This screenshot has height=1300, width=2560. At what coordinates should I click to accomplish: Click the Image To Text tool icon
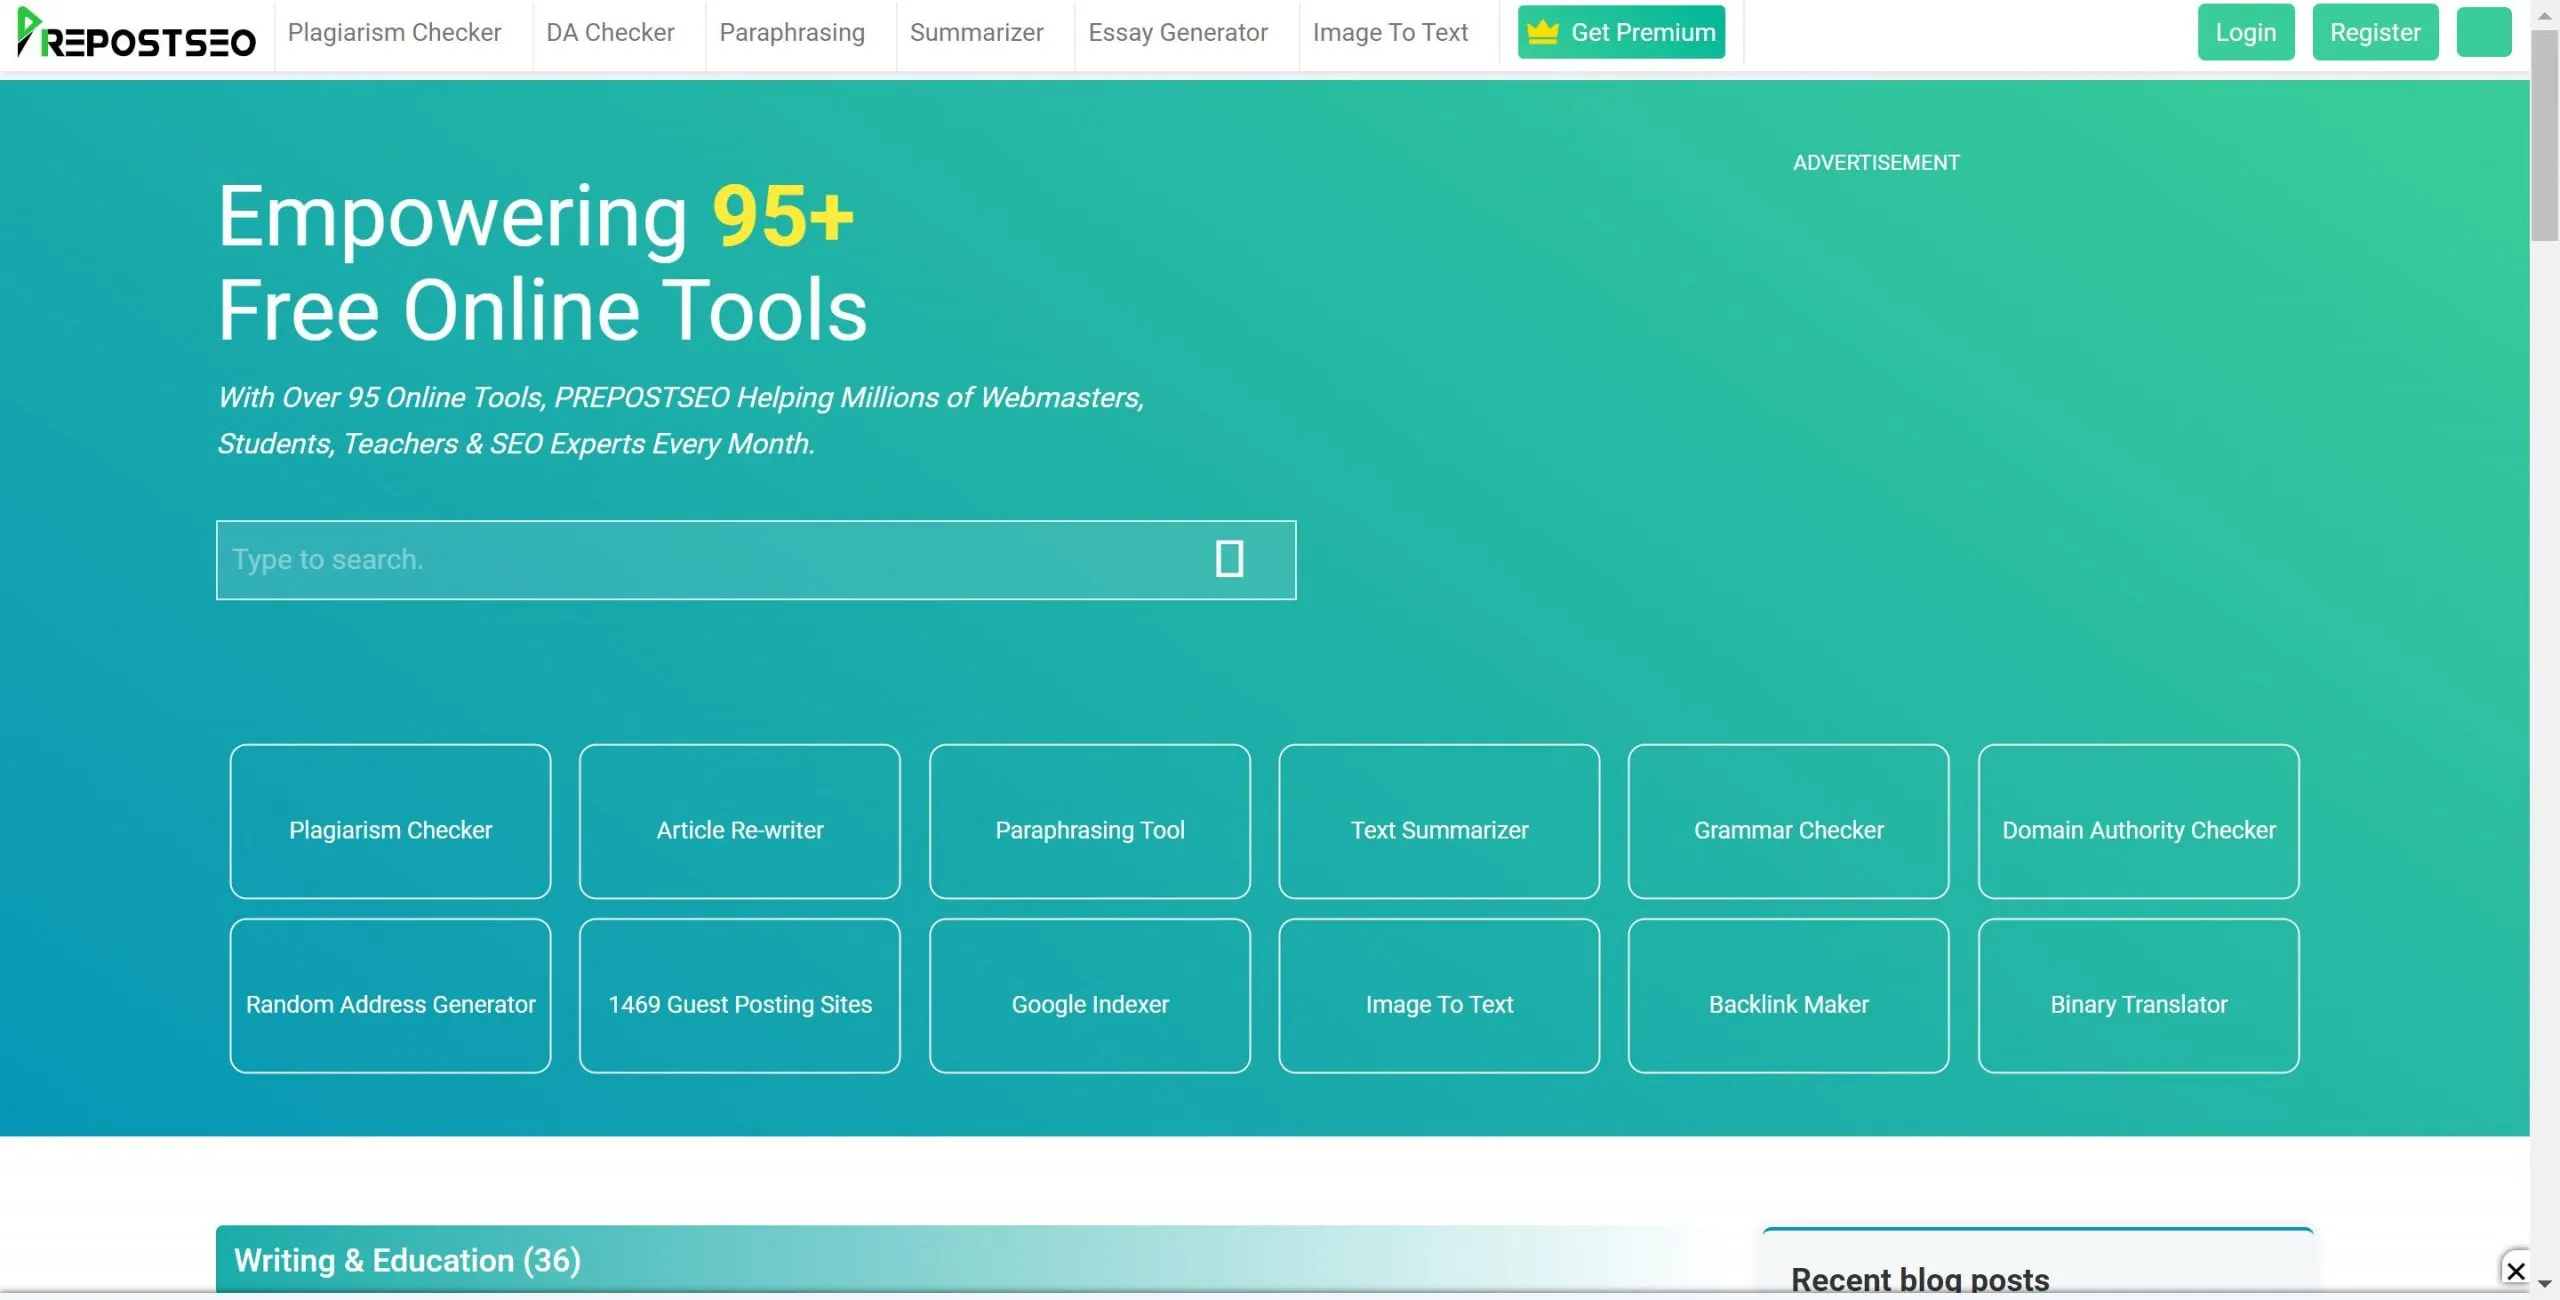[1439, 1003]
